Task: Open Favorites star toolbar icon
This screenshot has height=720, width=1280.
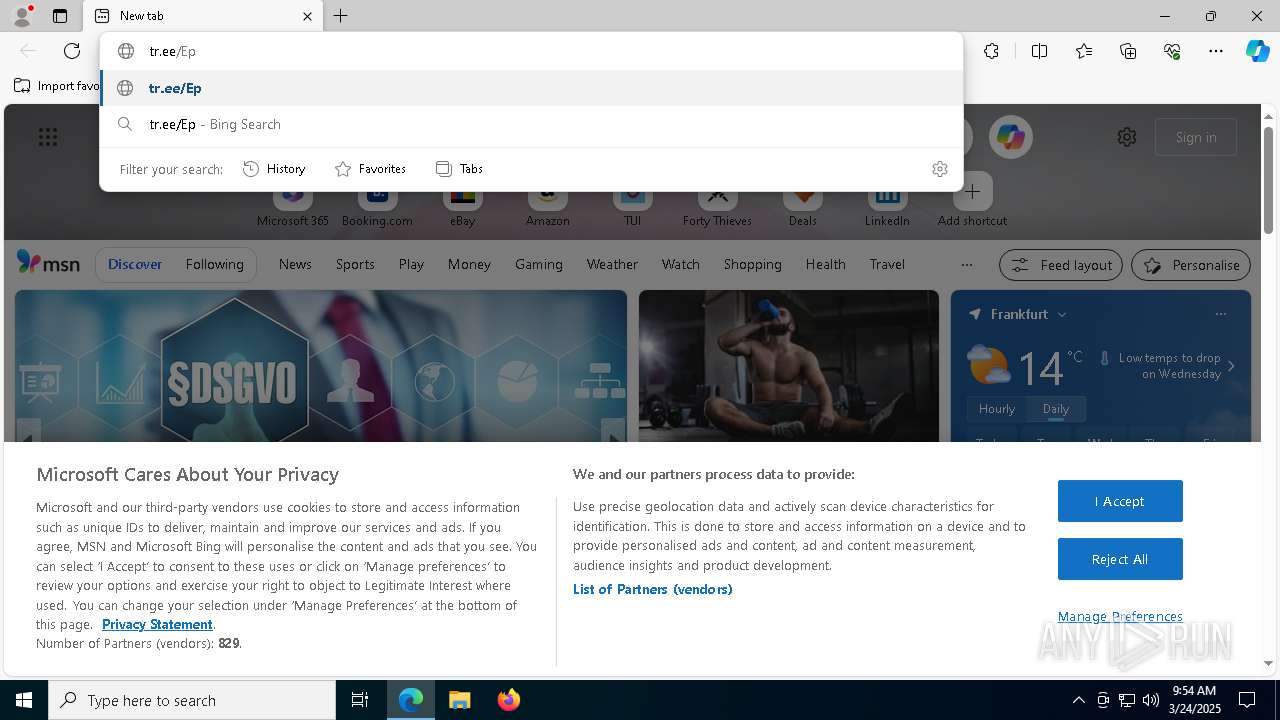Action: coord(1084,51)
